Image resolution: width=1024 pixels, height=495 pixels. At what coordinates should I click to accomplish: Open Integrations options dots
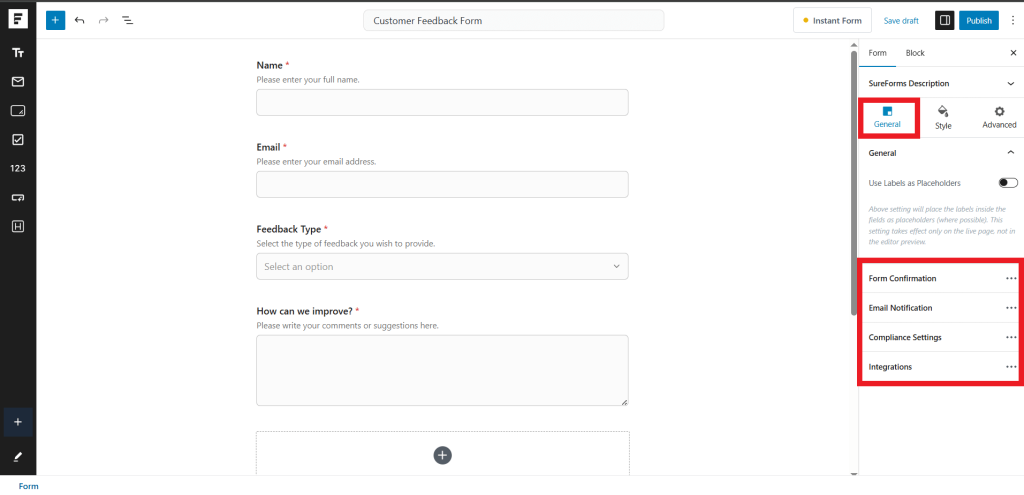point(1011,367)
